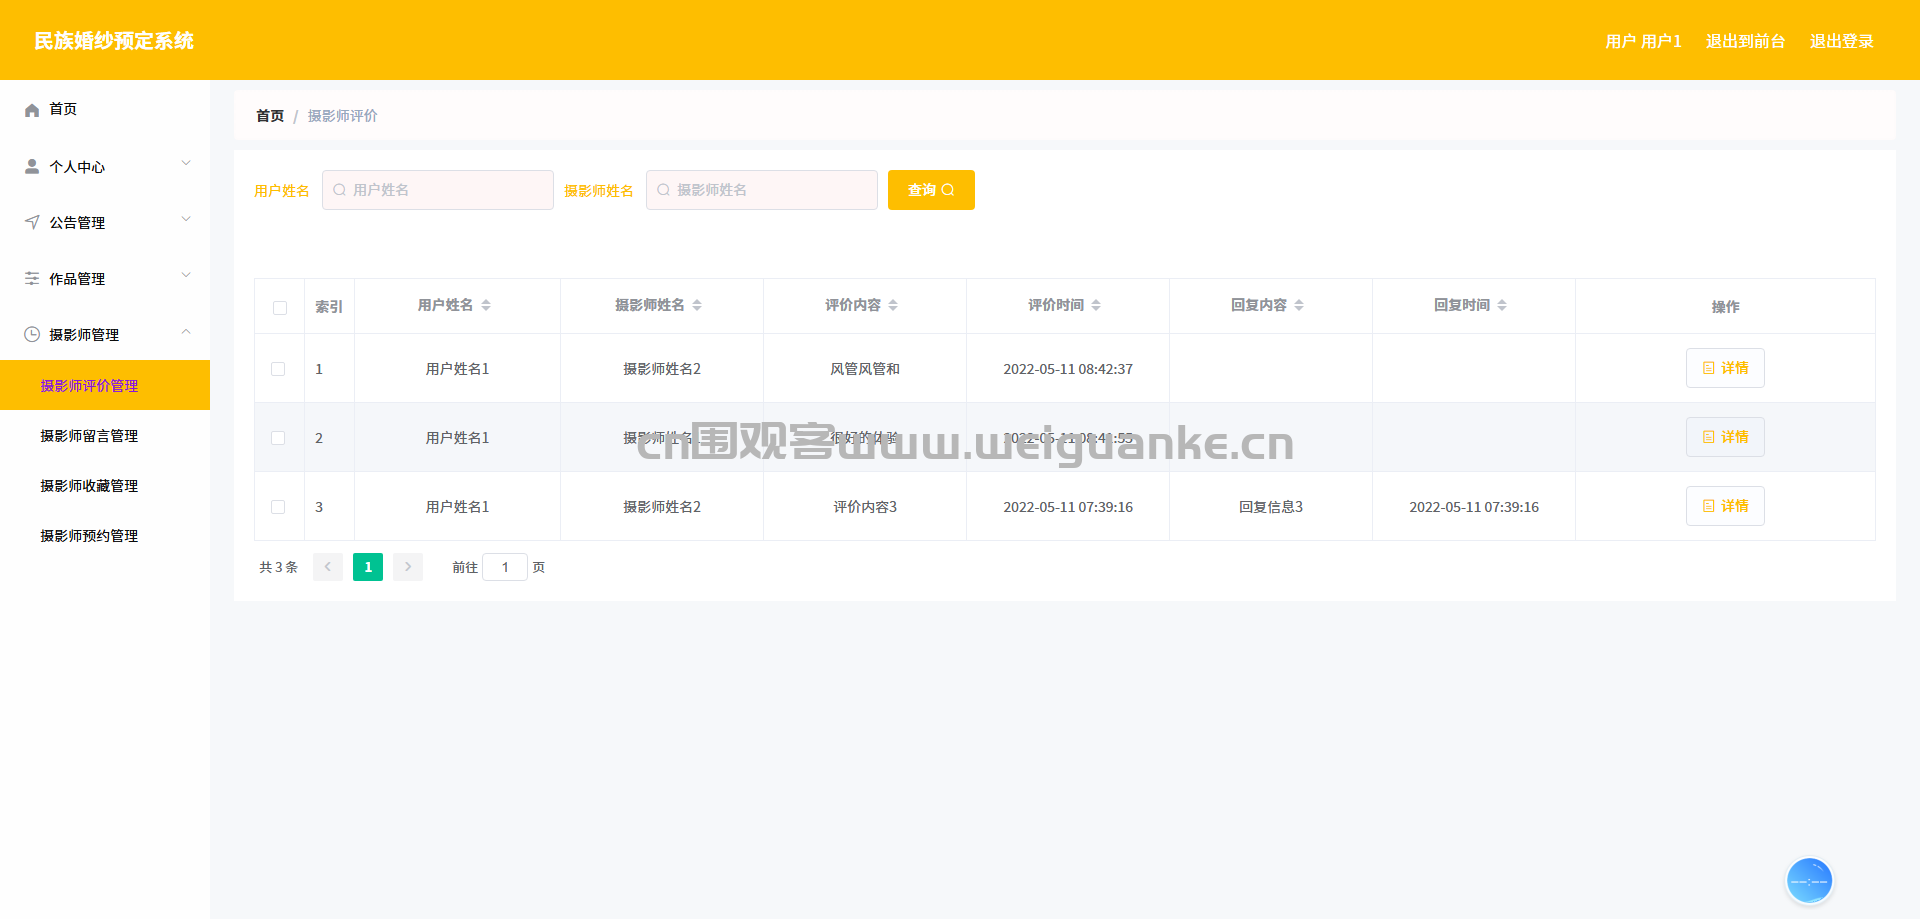The height and width of the screenshot is (919, 1920).
Task: Sort by 回复内容 column arrows
Action: pos(1299,305)
